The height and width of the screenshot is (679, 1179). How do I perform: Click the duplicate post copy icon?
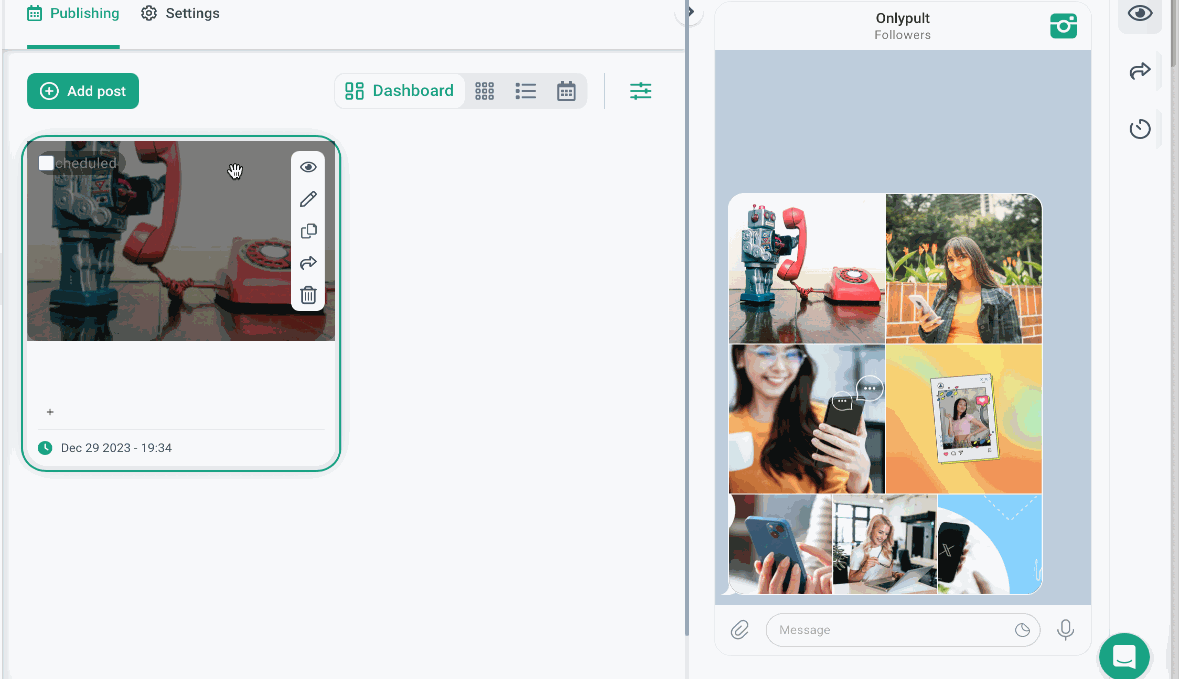[x=308, y=231]
